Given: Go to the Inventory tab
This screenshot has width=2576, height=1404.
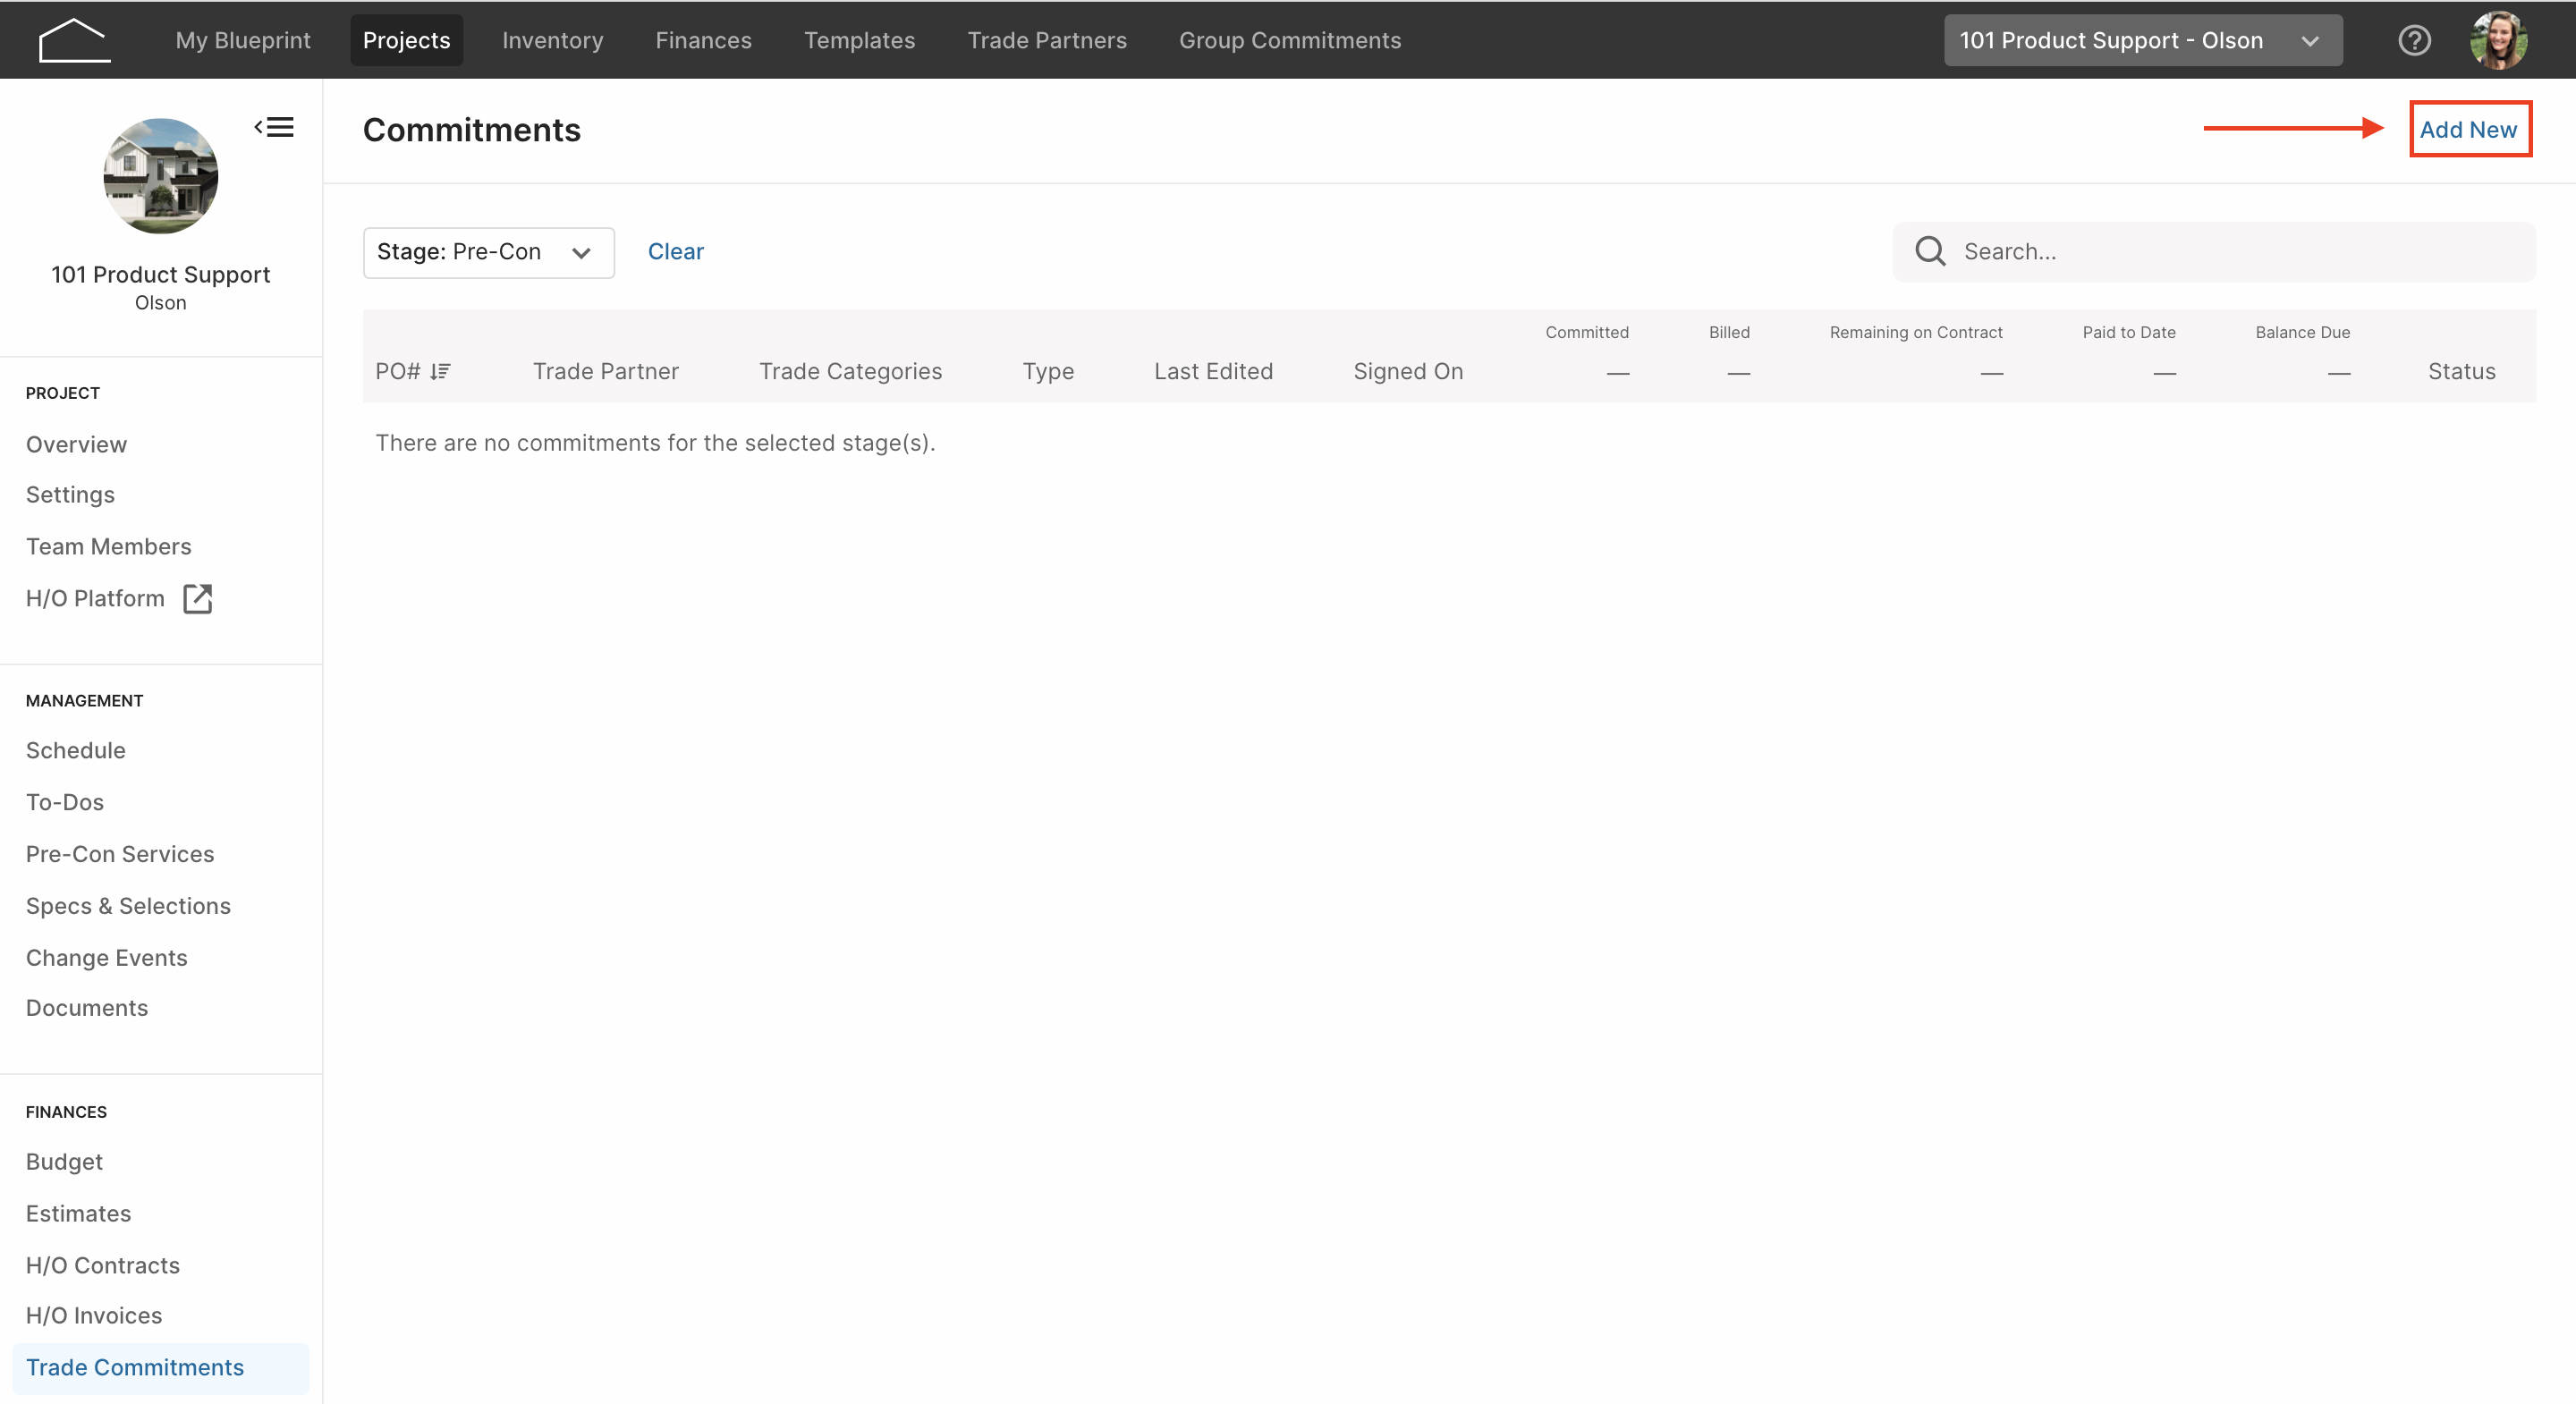Looking at the screenshot, I should coord(553,40).
